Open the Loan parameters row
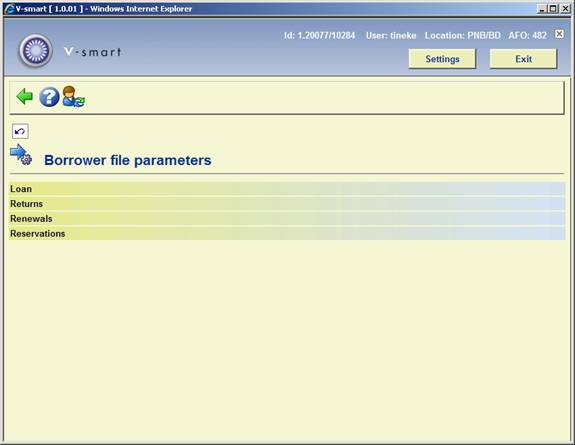Viewport: 575px width, 445px height. pyautogui.click(x=287, y=189)
